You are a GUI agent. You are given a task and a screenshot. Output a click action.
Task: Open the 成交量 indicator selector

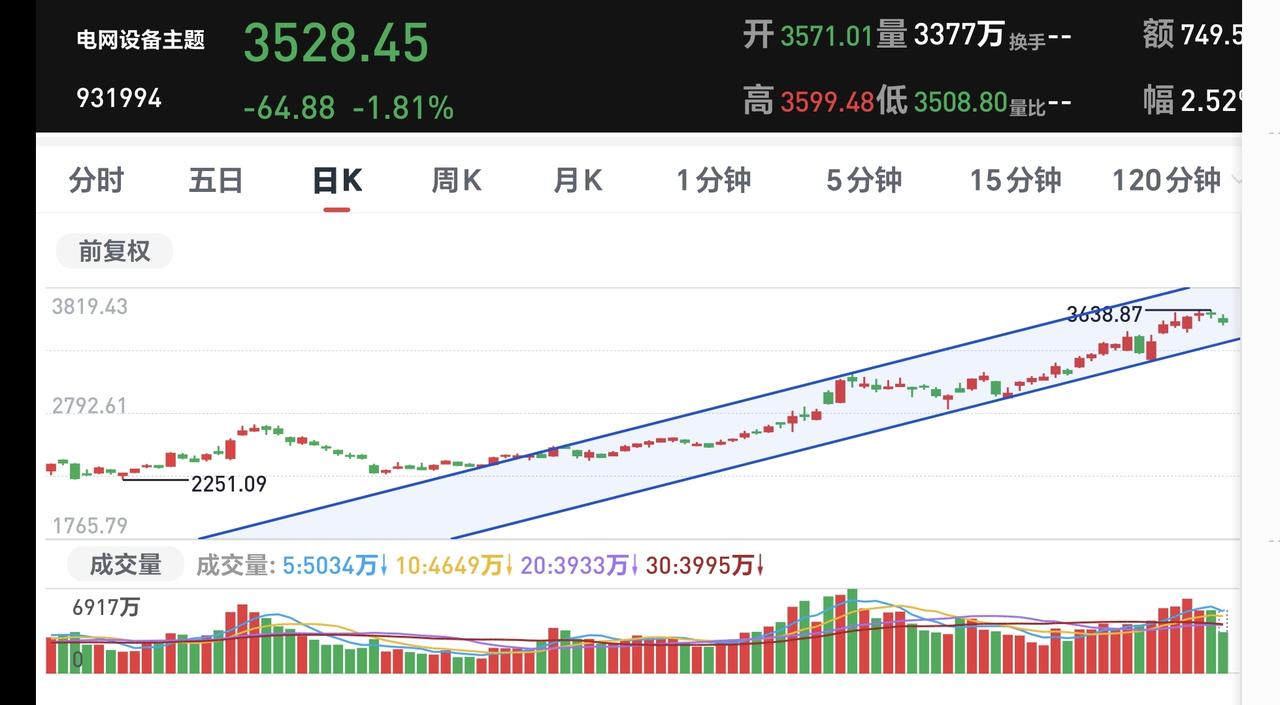tap(126, 565)
